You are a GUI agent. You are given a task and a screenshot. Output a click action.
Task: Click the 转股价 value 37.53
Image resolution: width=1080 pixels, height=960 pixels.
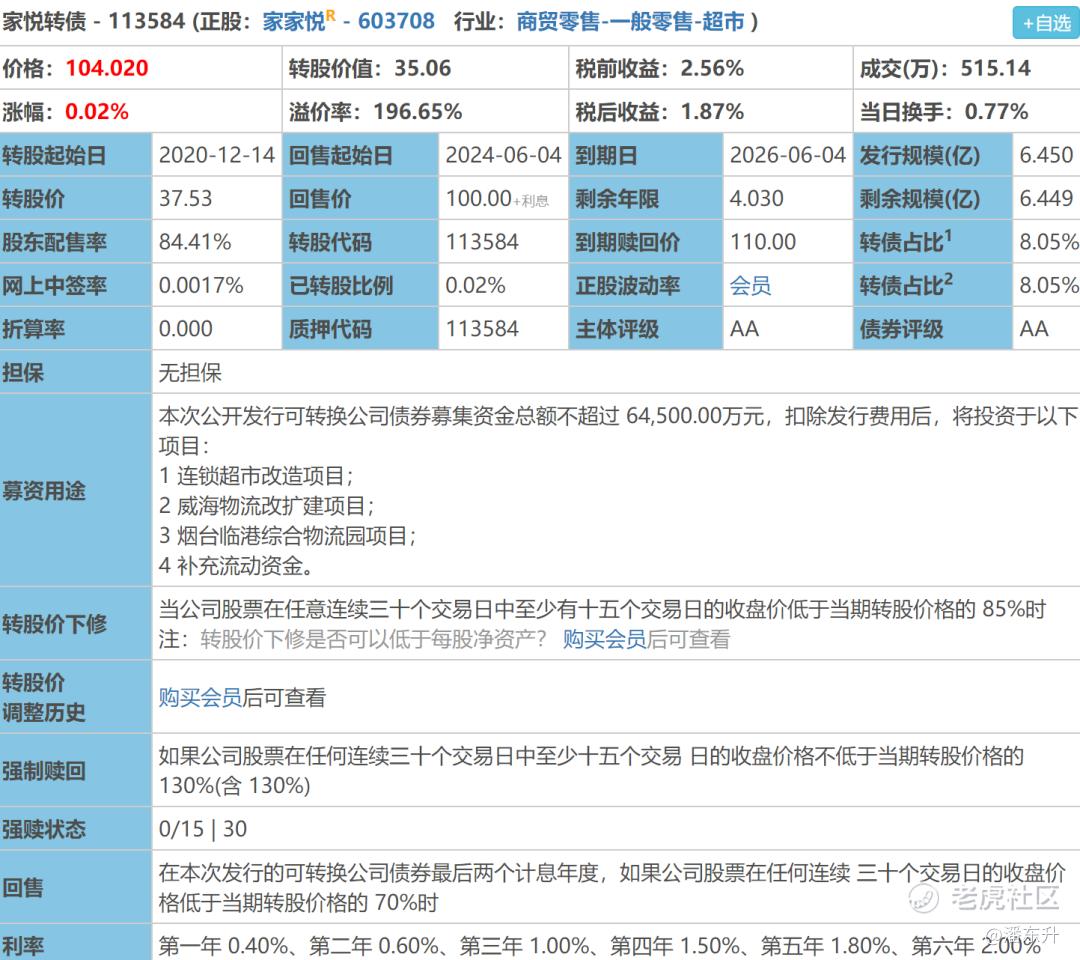point(186,198)
